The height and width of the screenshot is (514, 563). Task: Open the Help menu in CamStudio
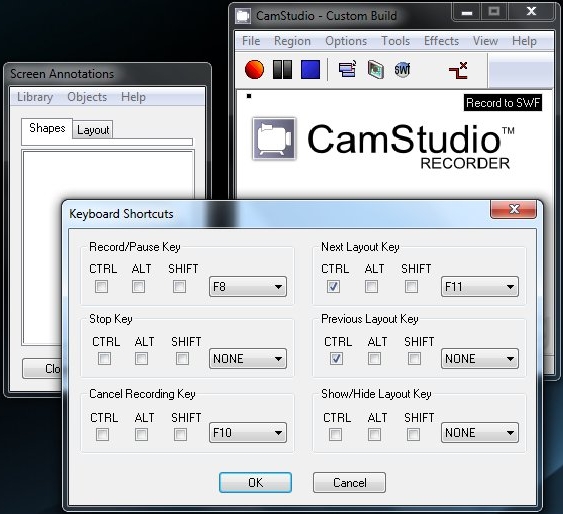point(524,41)
